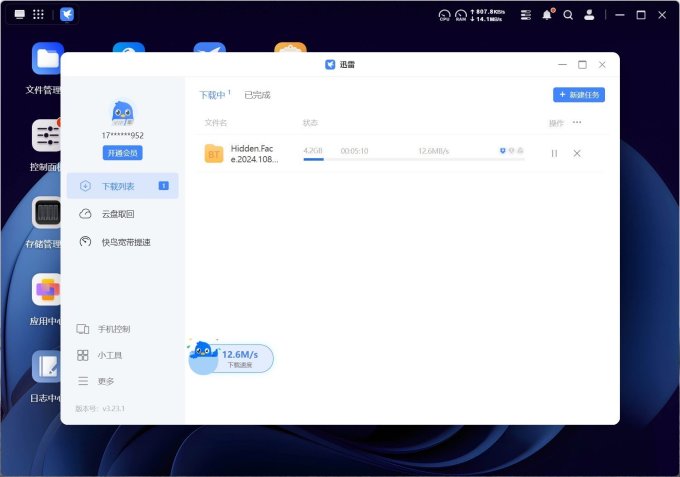
Task: Click the 4.2GB size value
Action: point(313,150)
